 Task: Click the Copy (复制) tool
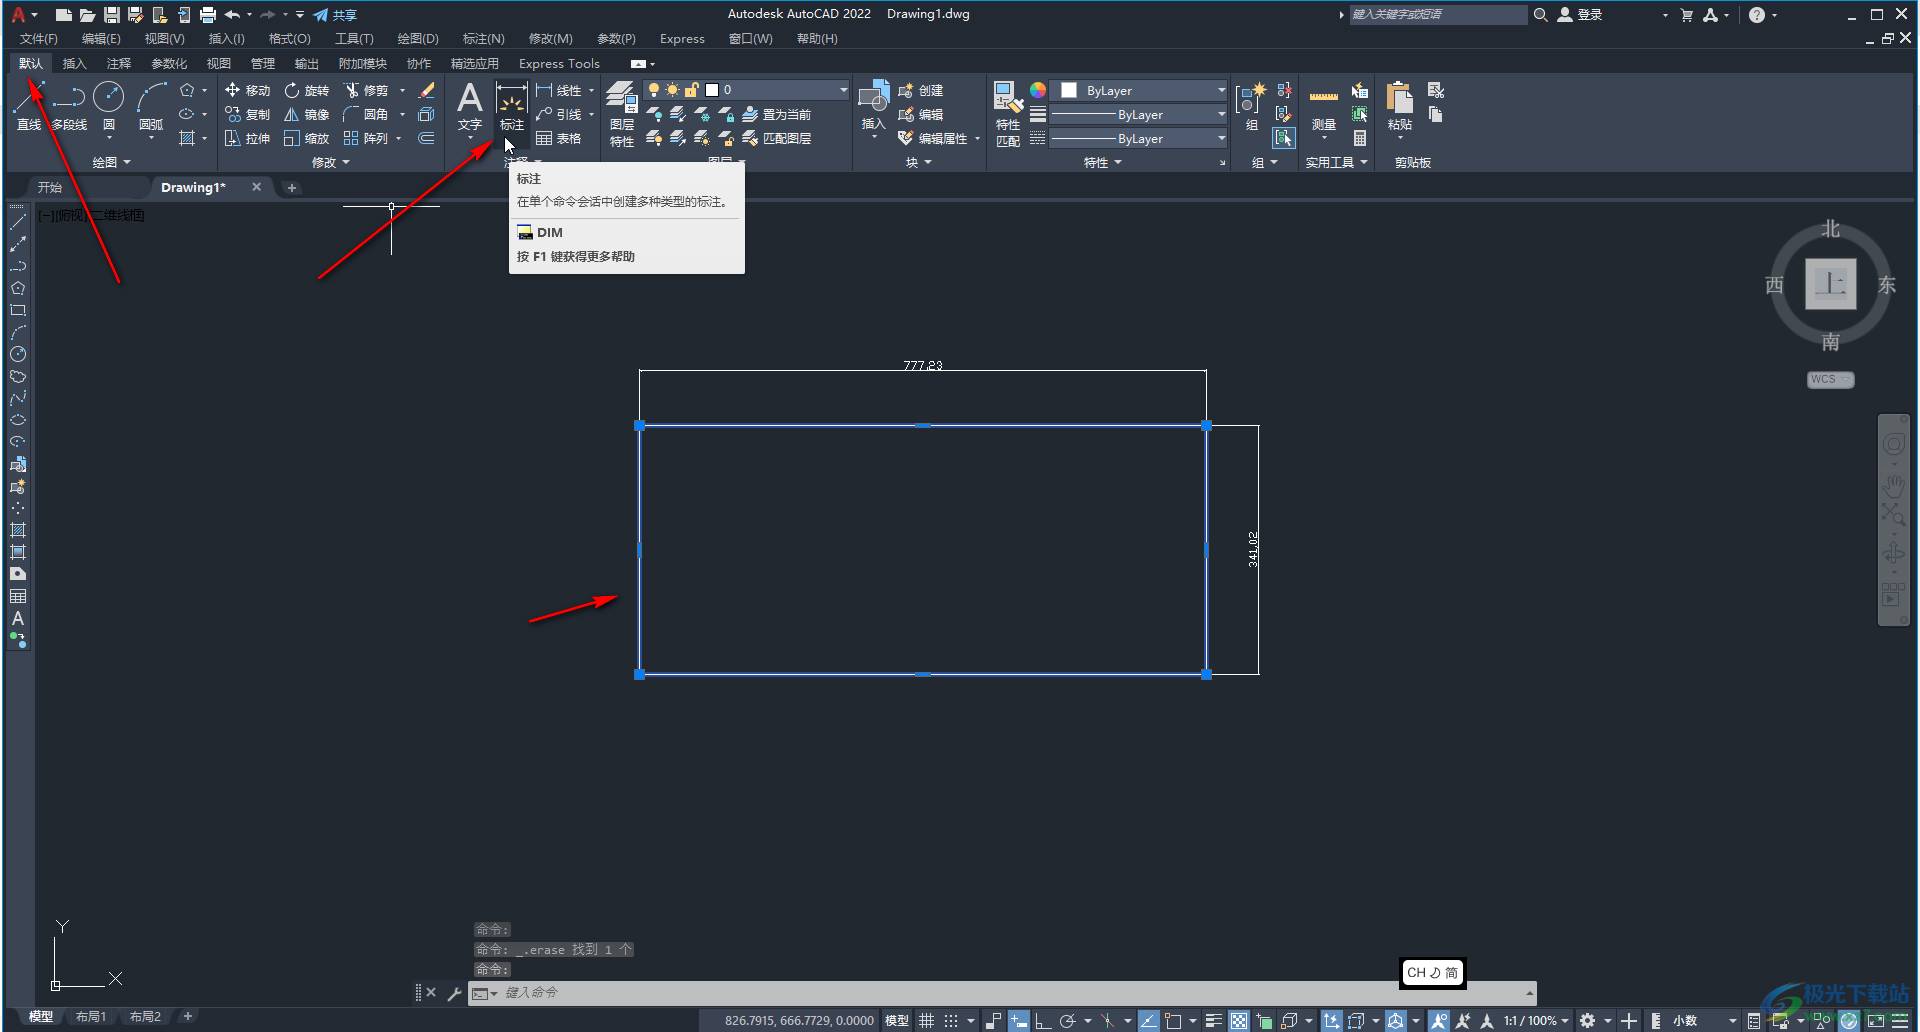point(247,114)
